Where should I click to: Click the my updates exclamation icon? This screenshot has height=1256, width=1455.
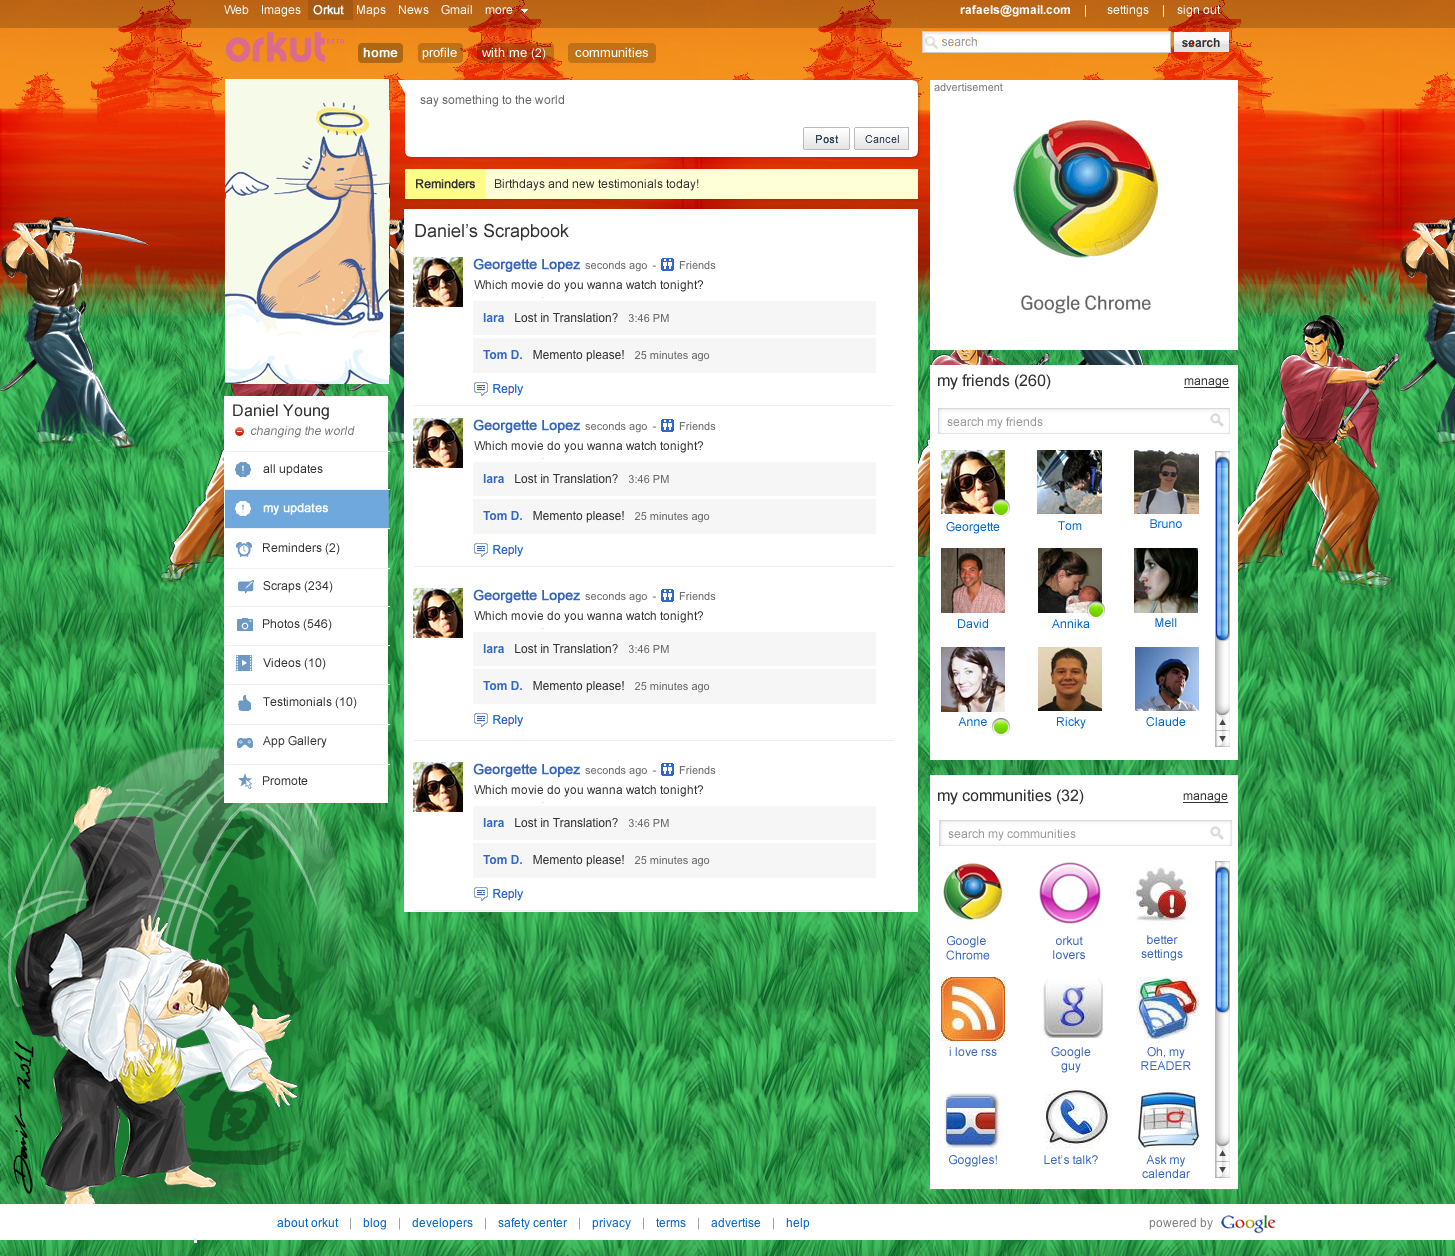pos(243,508)
